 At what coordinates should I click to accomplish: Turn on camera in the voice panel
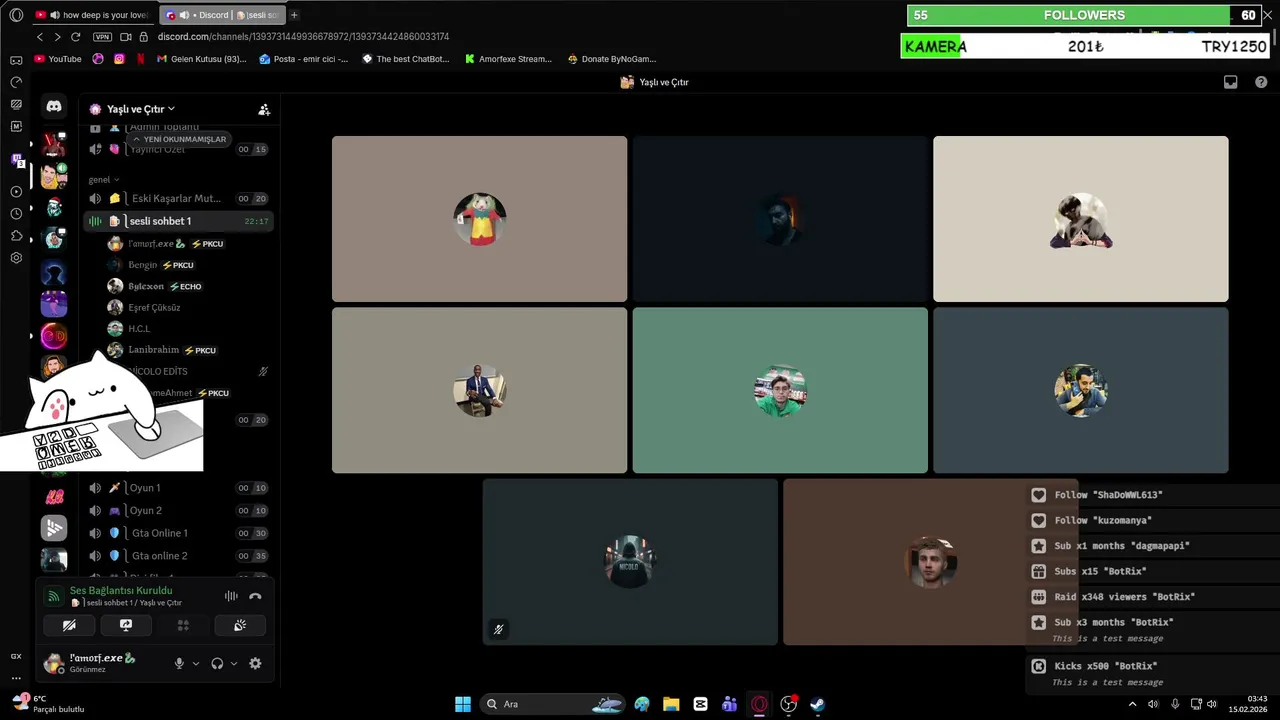coord(69,625)
